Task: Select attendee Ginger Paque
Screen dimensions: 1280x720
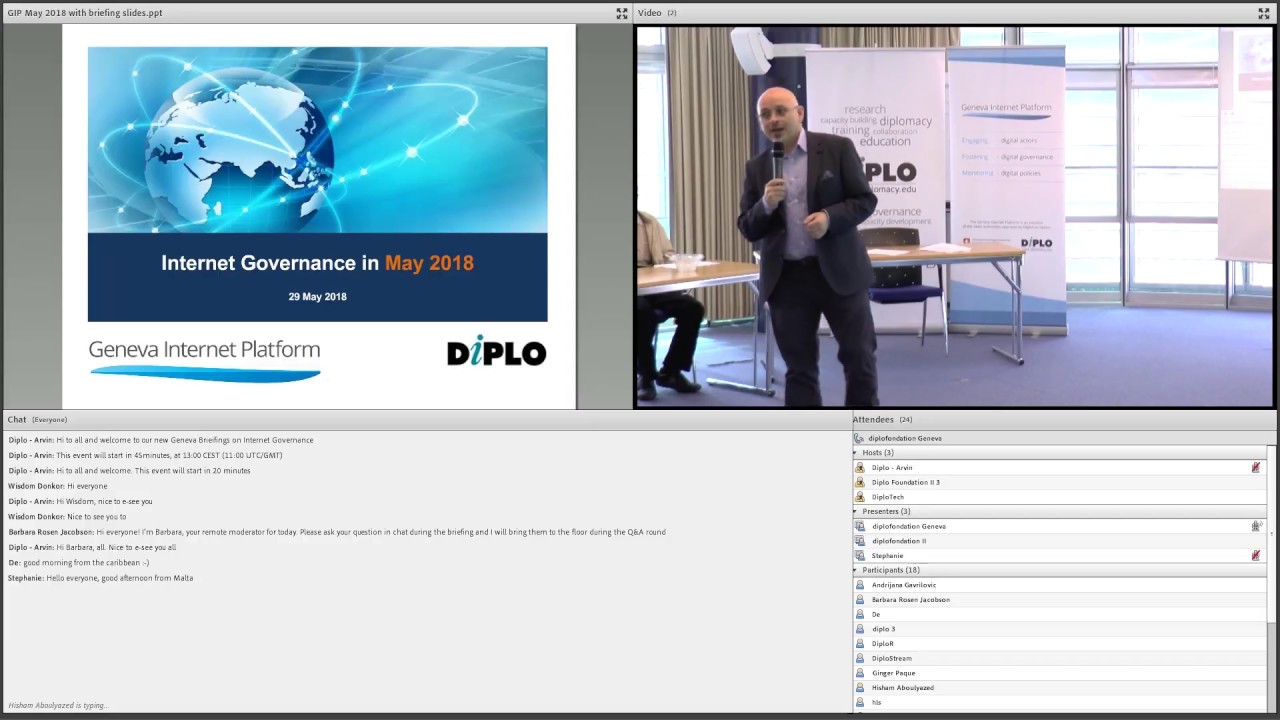Action: [1059, 673]
